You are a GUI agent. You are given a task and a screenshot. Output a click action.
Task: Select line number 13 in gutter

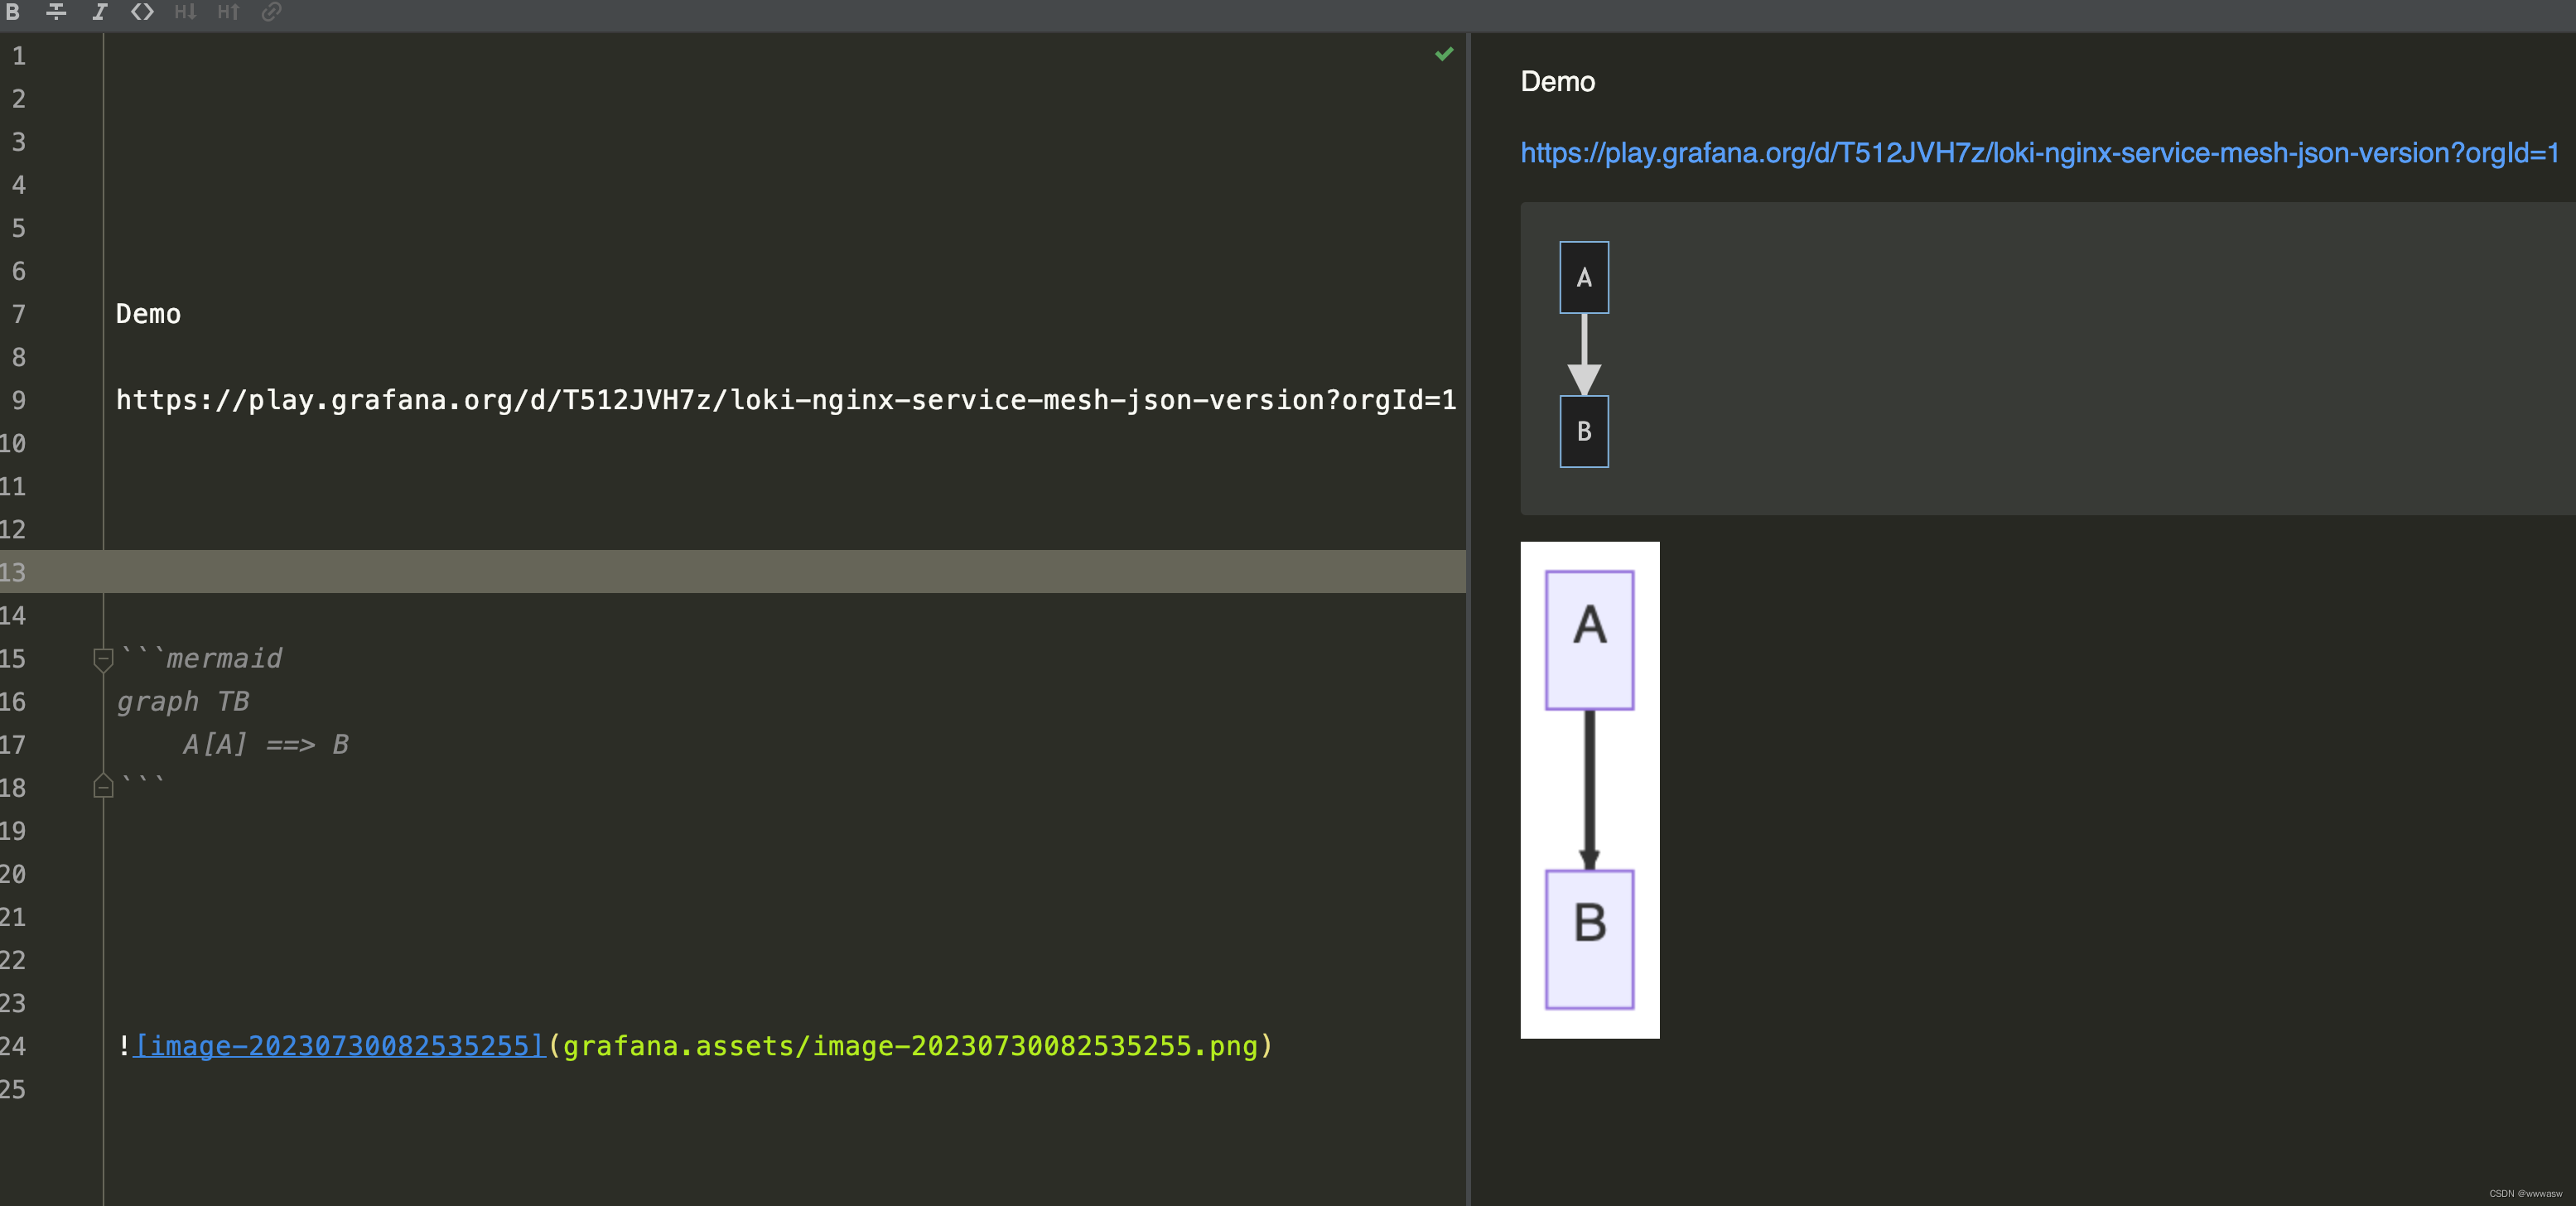[13, 572]
